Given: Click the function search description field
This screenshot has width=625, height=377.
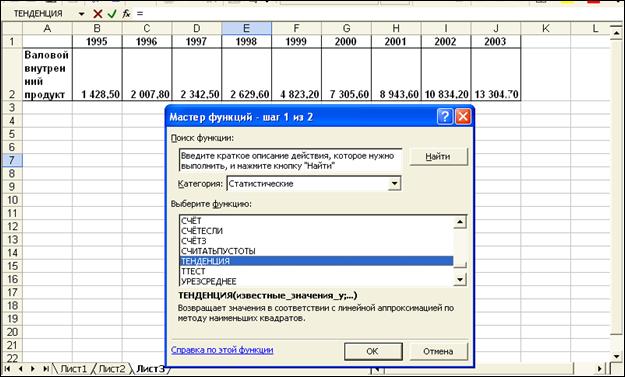Looking at the screenshot, I should (291, 161).
